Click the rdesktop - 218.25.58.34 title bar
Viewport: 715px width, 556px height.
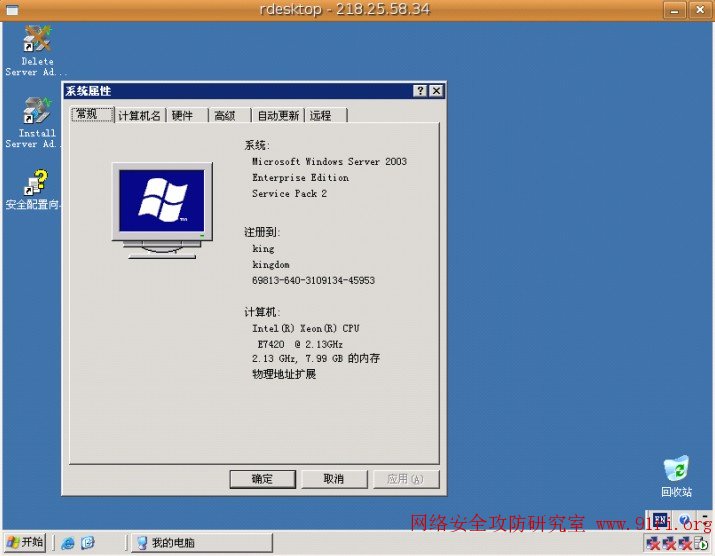tap(344, 10)
